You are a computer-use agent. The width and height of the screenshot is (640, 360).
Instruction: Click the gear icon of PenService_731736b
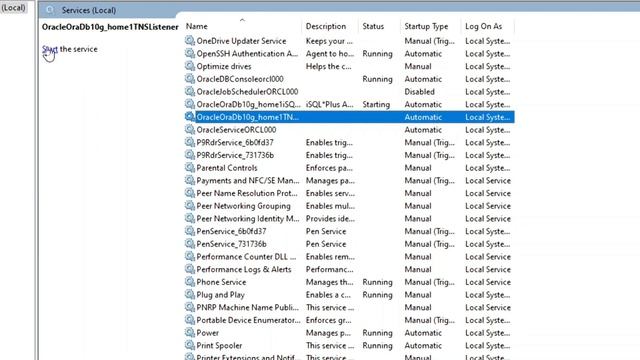coord(189,243)
